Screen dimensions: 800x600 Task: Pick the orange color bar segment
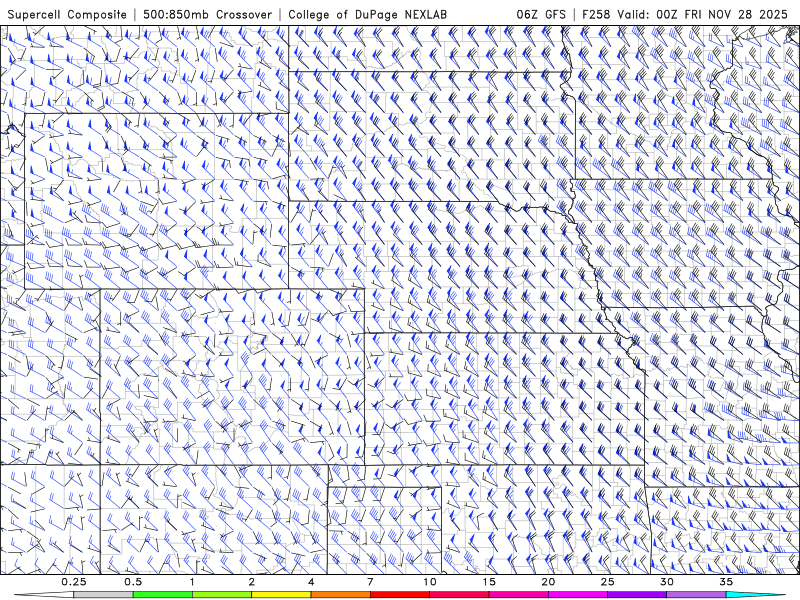click(x=341, y=595)
